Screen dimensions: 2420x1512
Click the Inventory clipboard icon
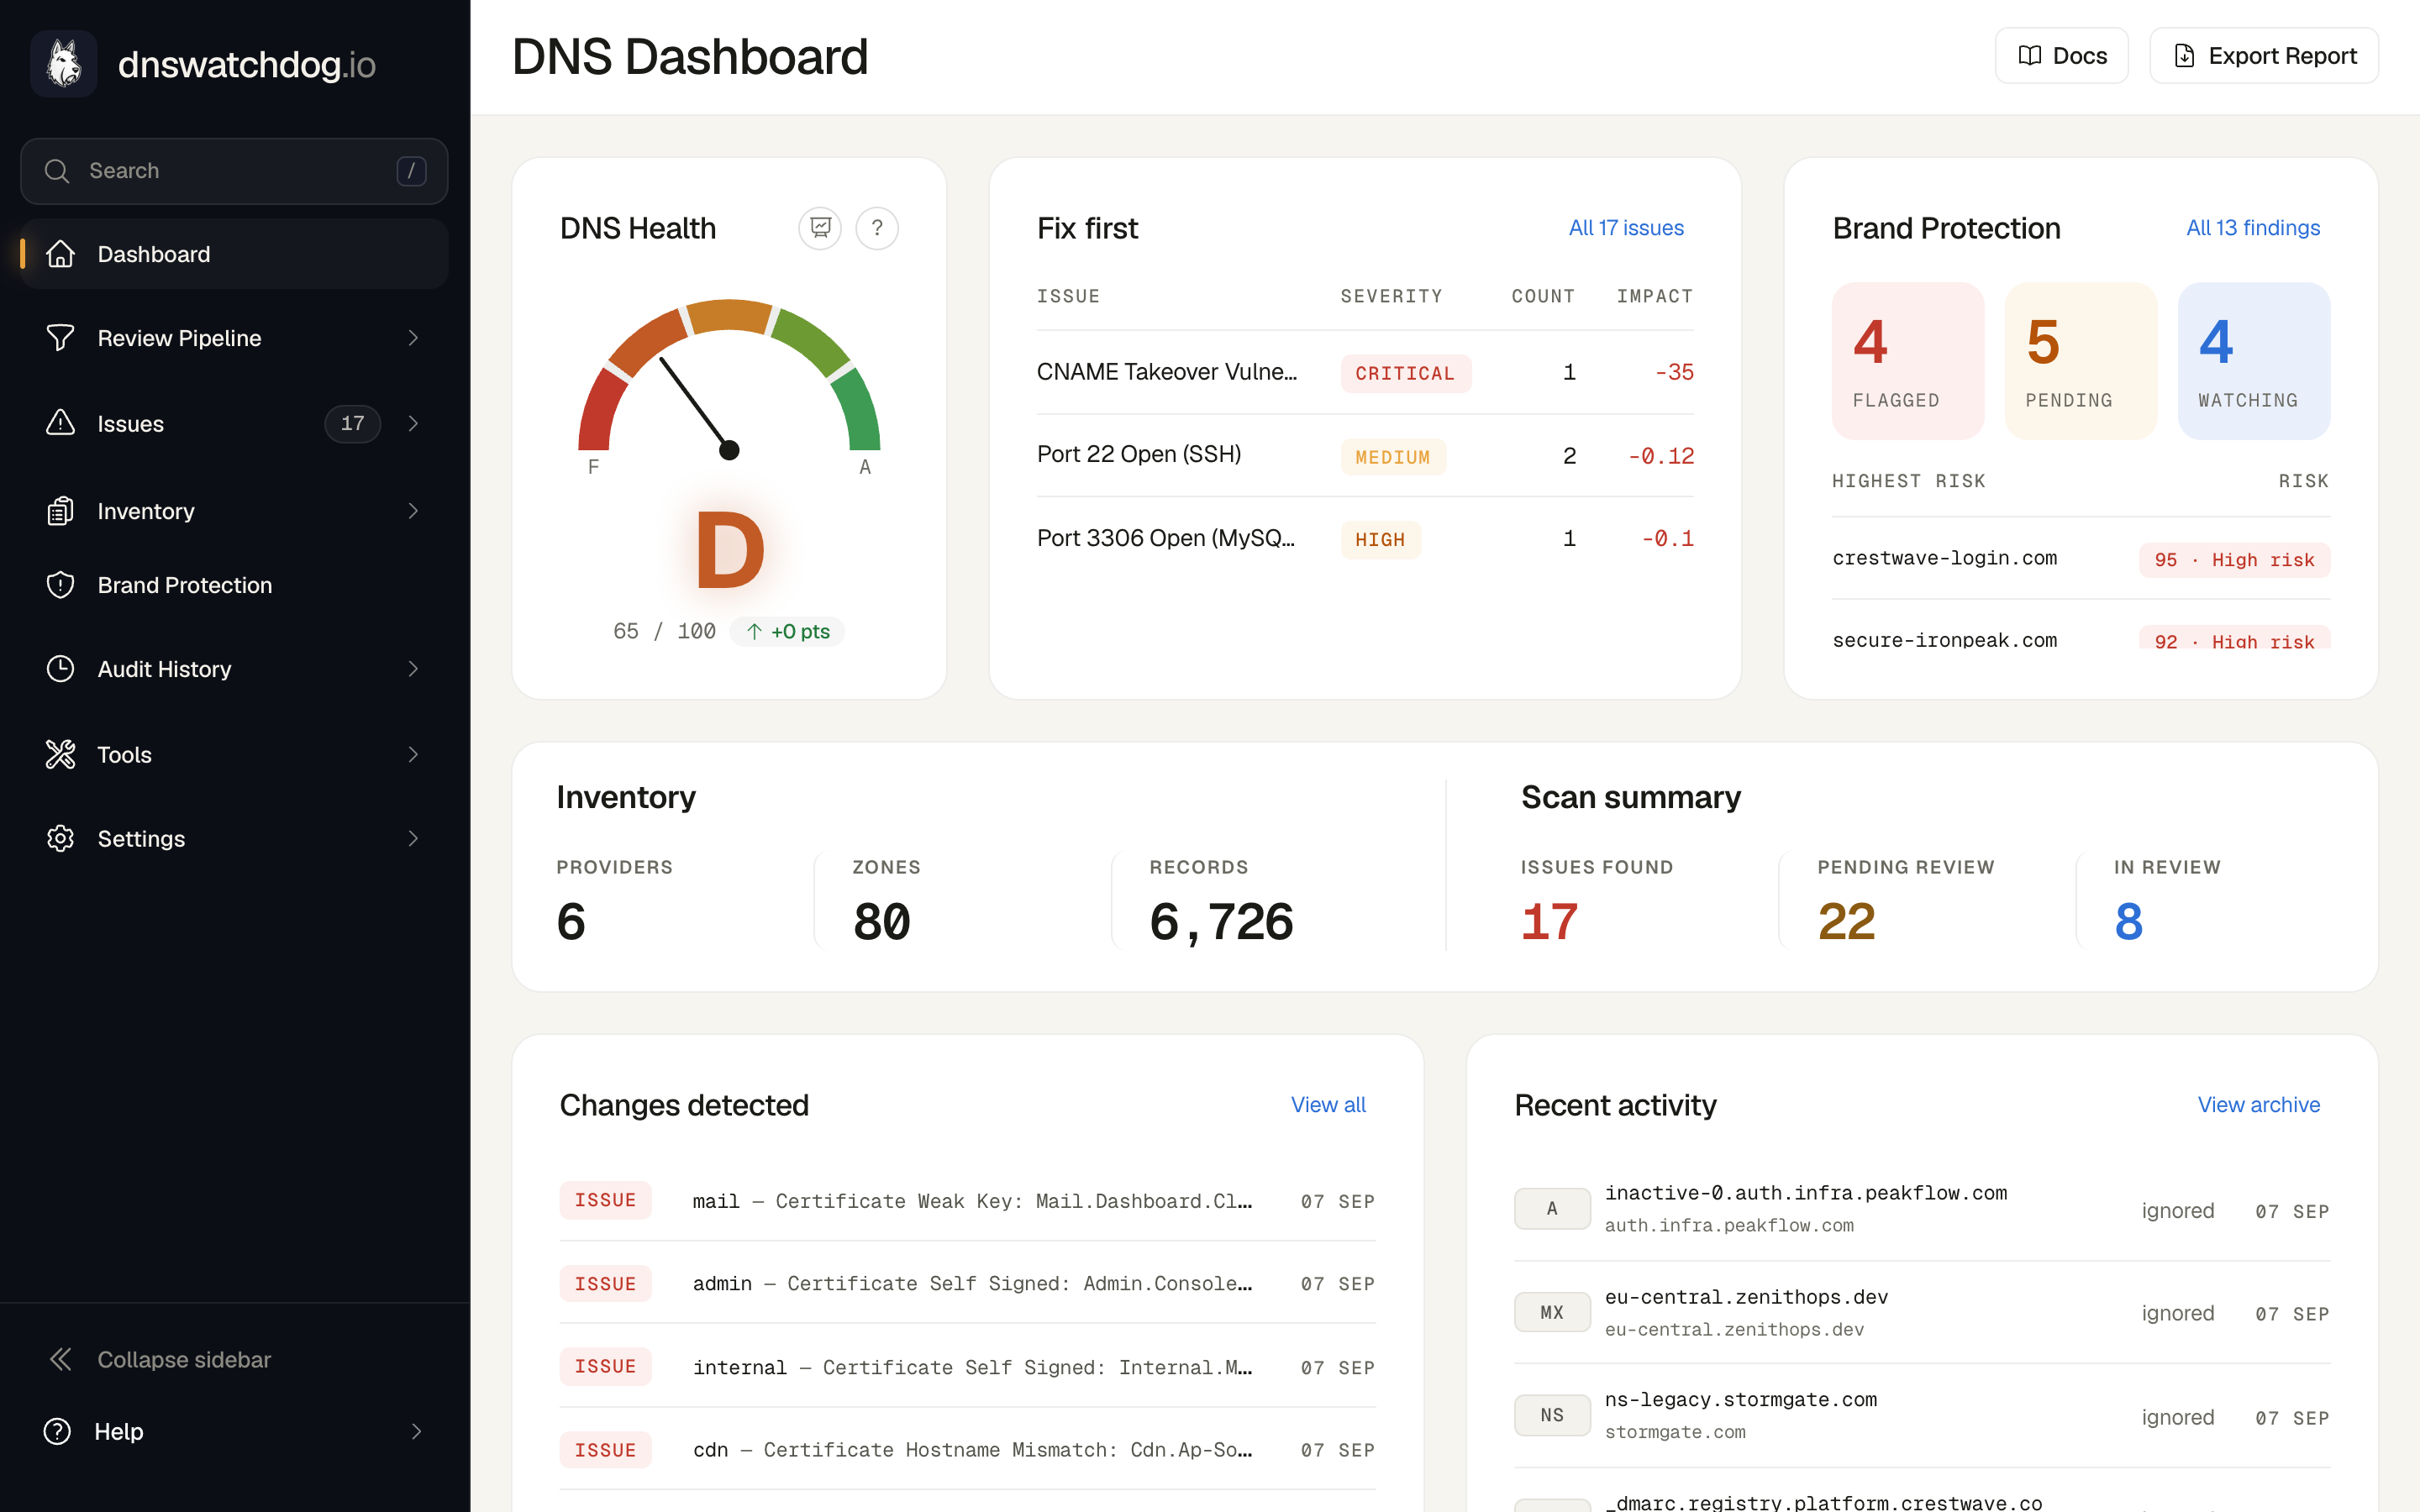point(61,511)
